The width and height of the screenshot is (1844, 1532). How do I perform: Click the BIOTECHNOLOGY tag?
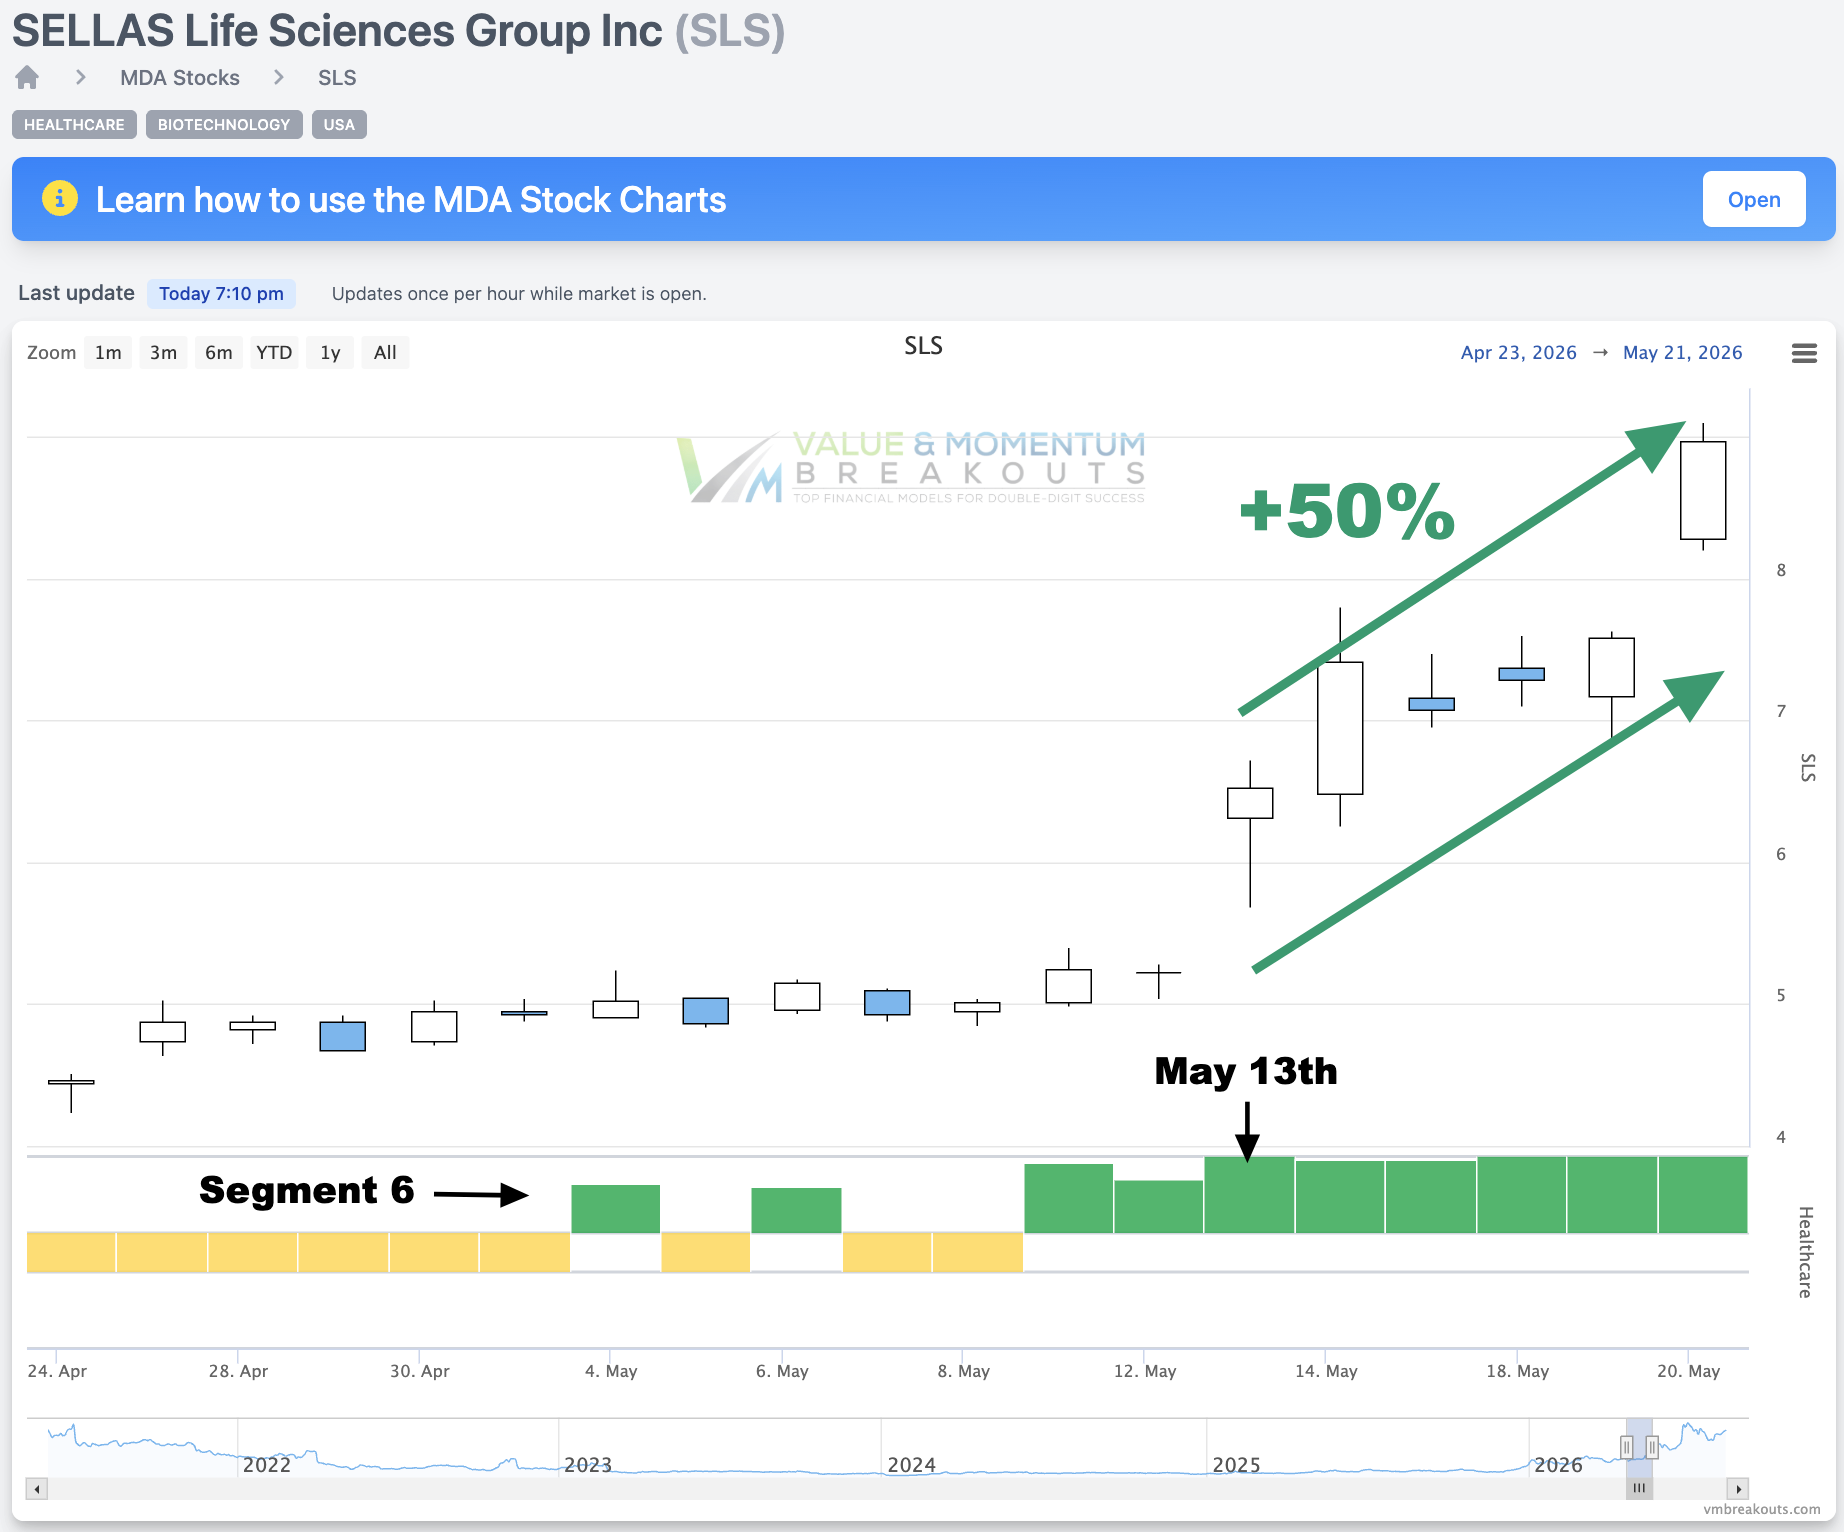[x=224, y=125]
